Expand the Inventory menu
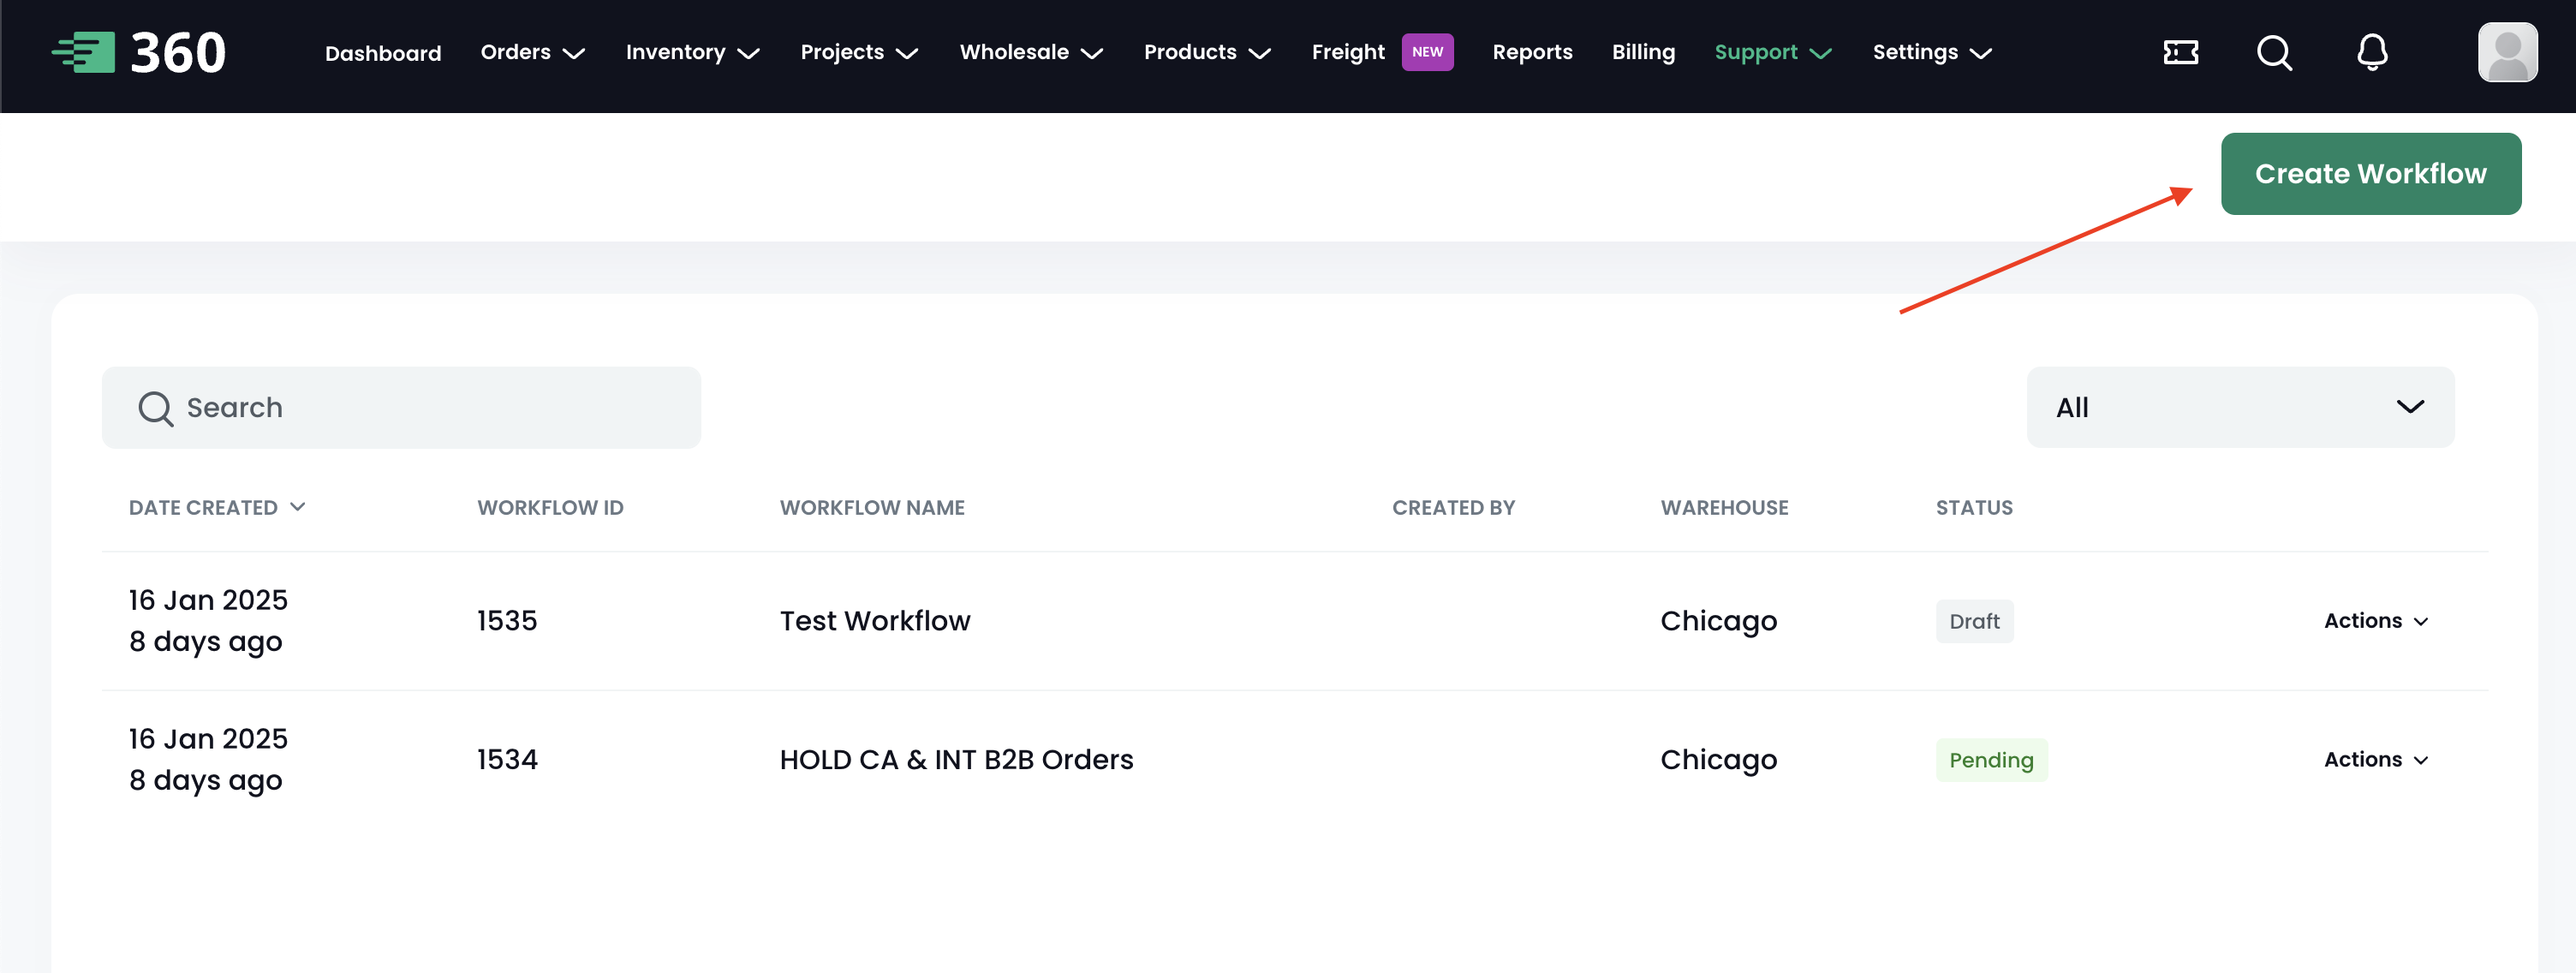 (693, 52)
